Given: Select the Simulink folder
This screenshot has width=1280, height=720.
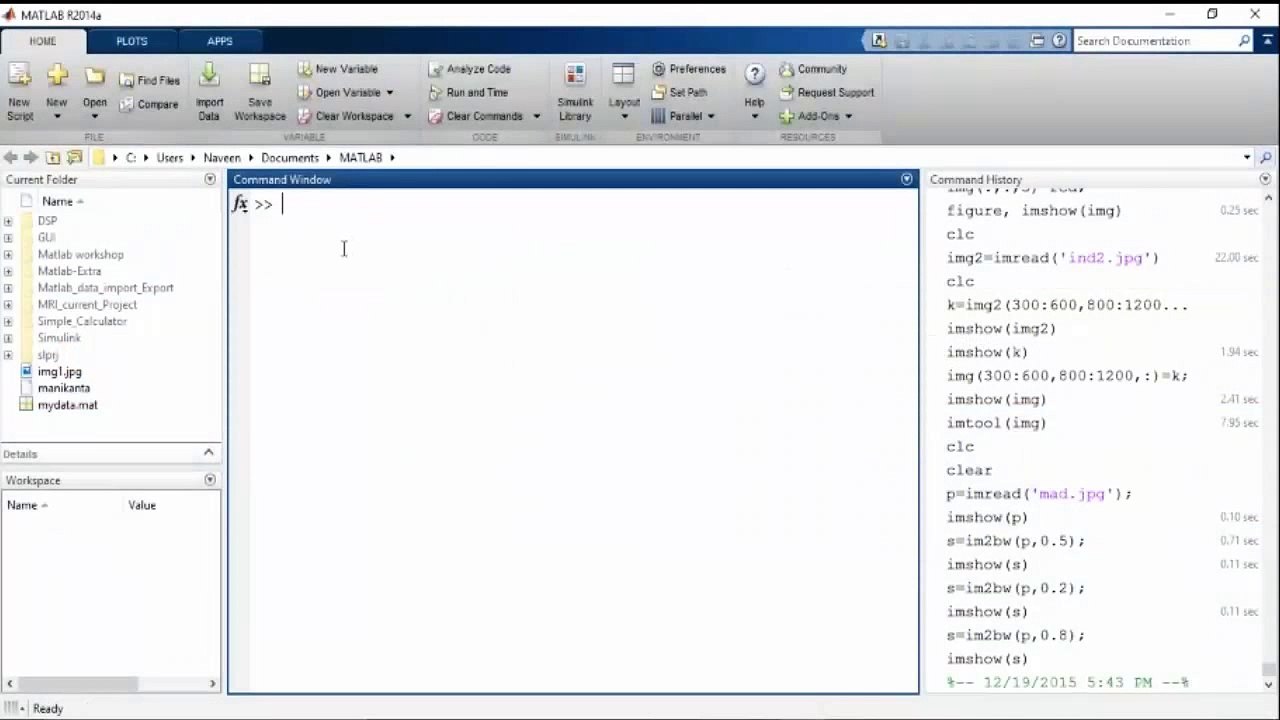Looking at the screenshot, I should click(x=59, y=338).
